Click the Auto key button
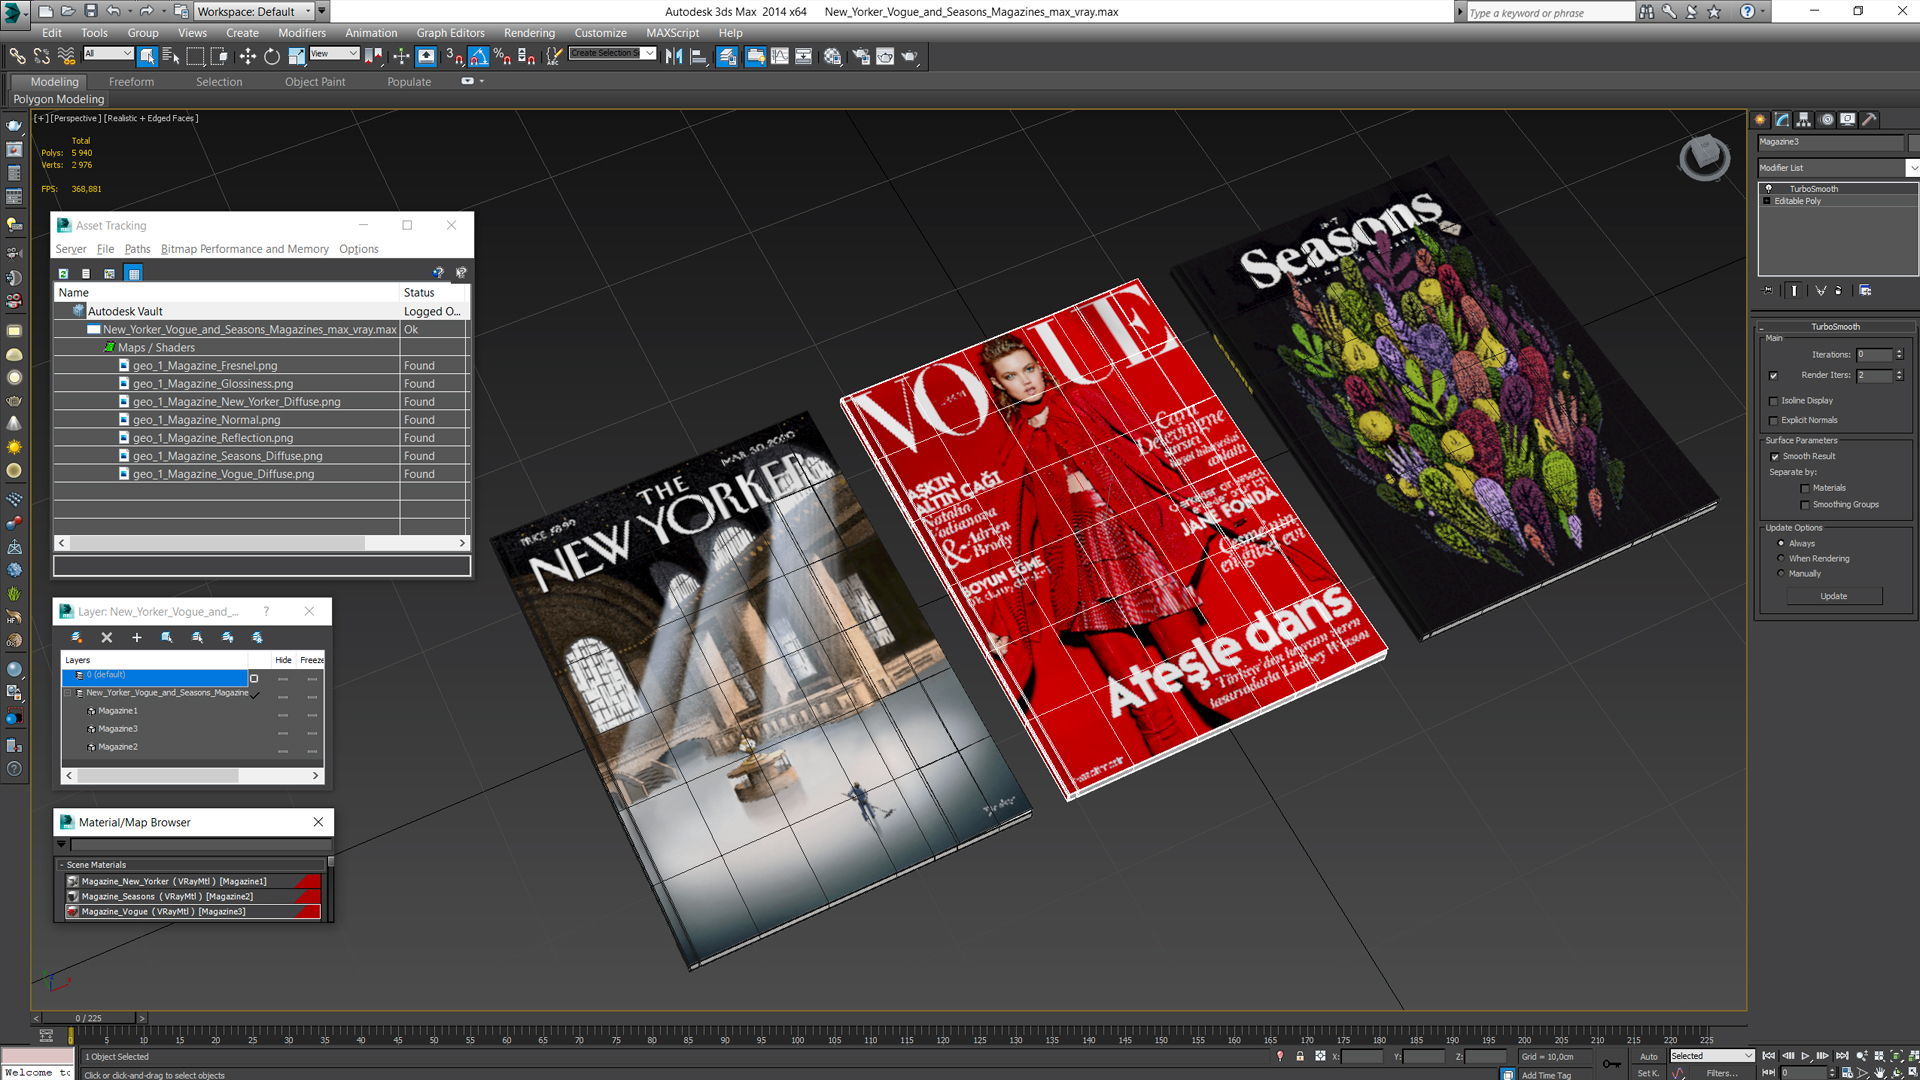The width and height of the screenshot is (1920, 1080). click(1648, 1056)
